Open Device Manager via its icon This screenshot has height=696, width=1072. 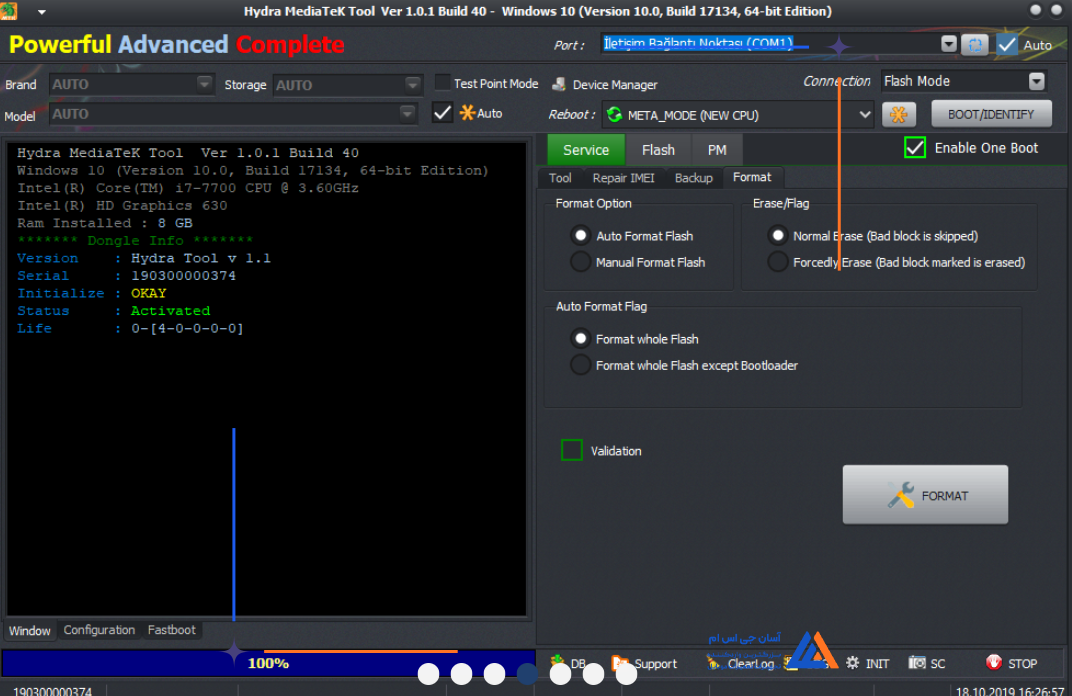(x=559, y=84)
